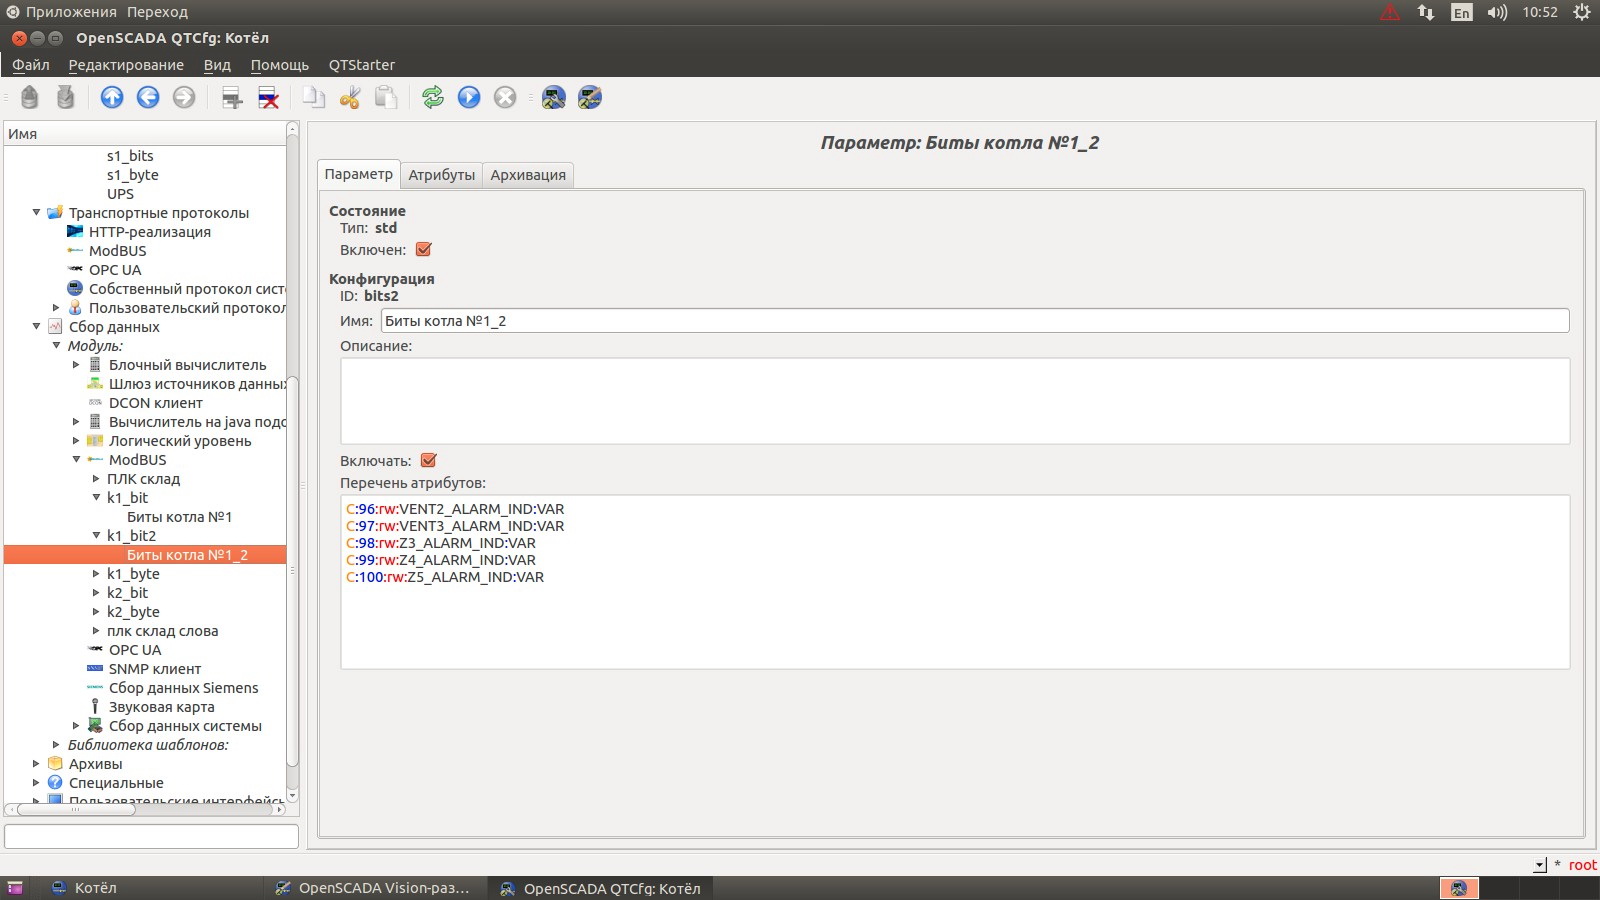Expand the k1_byte tree node
This screenshot has height=900, width=1600.
click(x=96, y=574)
